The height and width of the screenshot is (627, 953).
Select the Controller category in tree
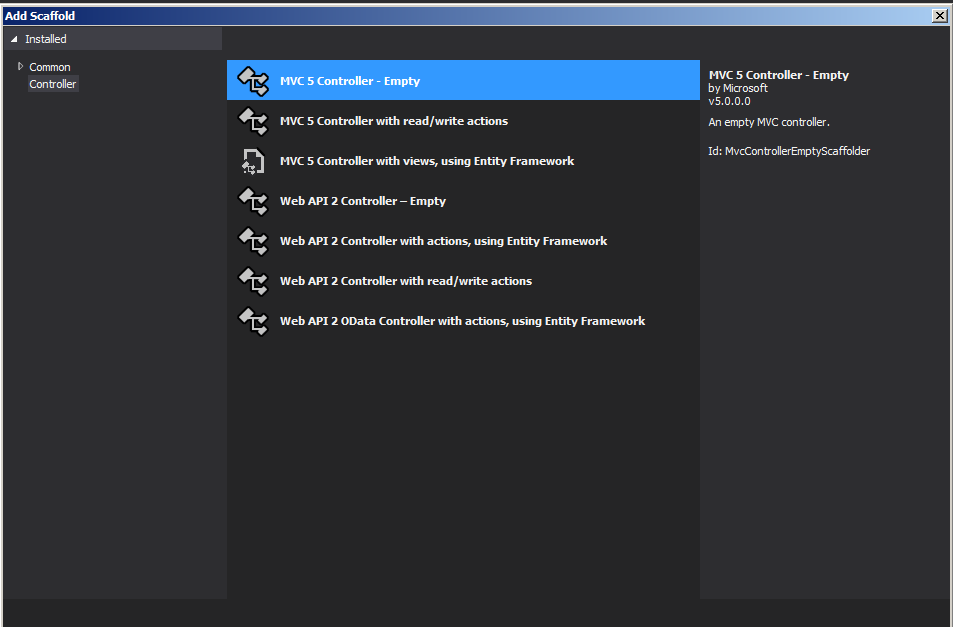click(53, 84)
